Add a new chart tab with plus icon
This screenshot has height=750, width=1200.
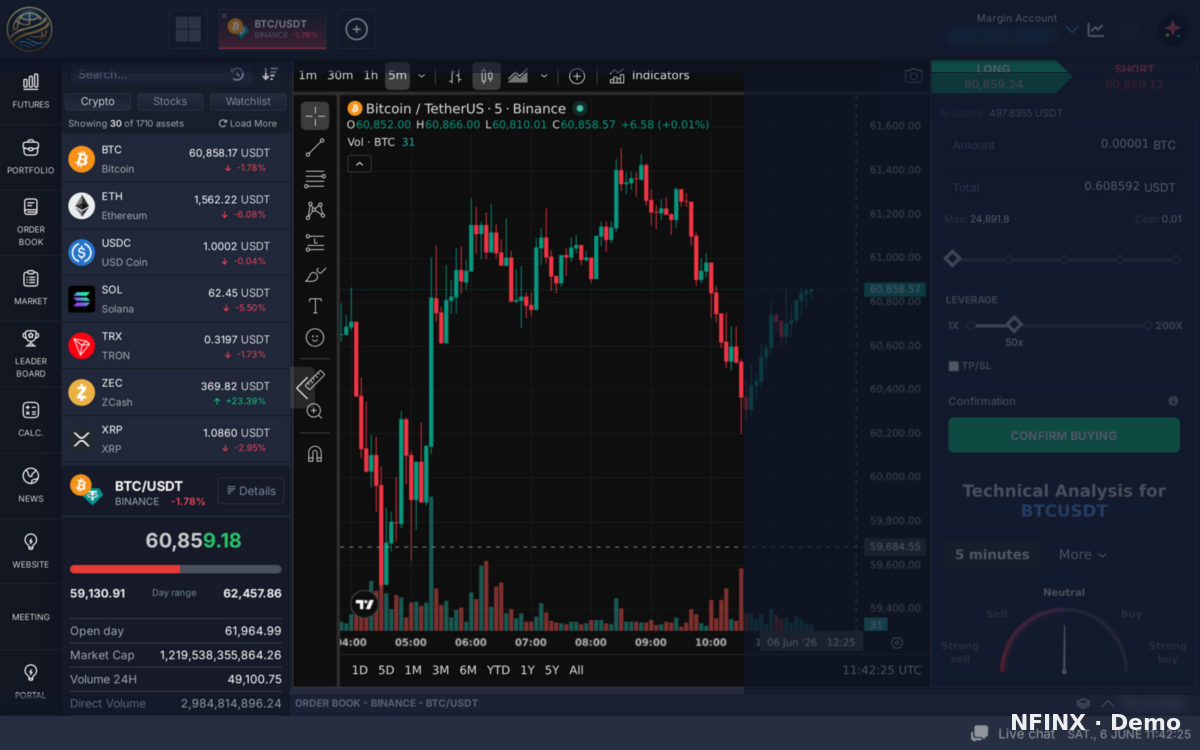356,29
